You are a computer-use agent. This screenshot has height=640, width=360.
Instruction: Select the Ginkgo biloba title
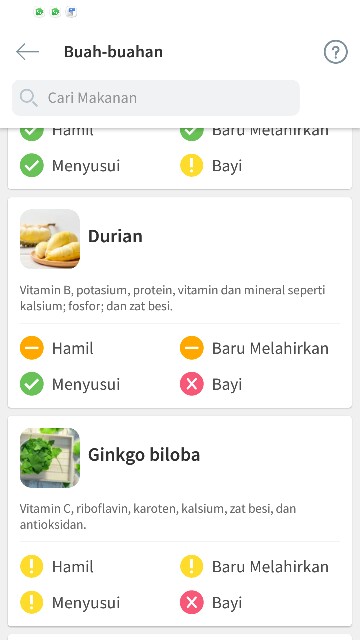tap(144, 455)
